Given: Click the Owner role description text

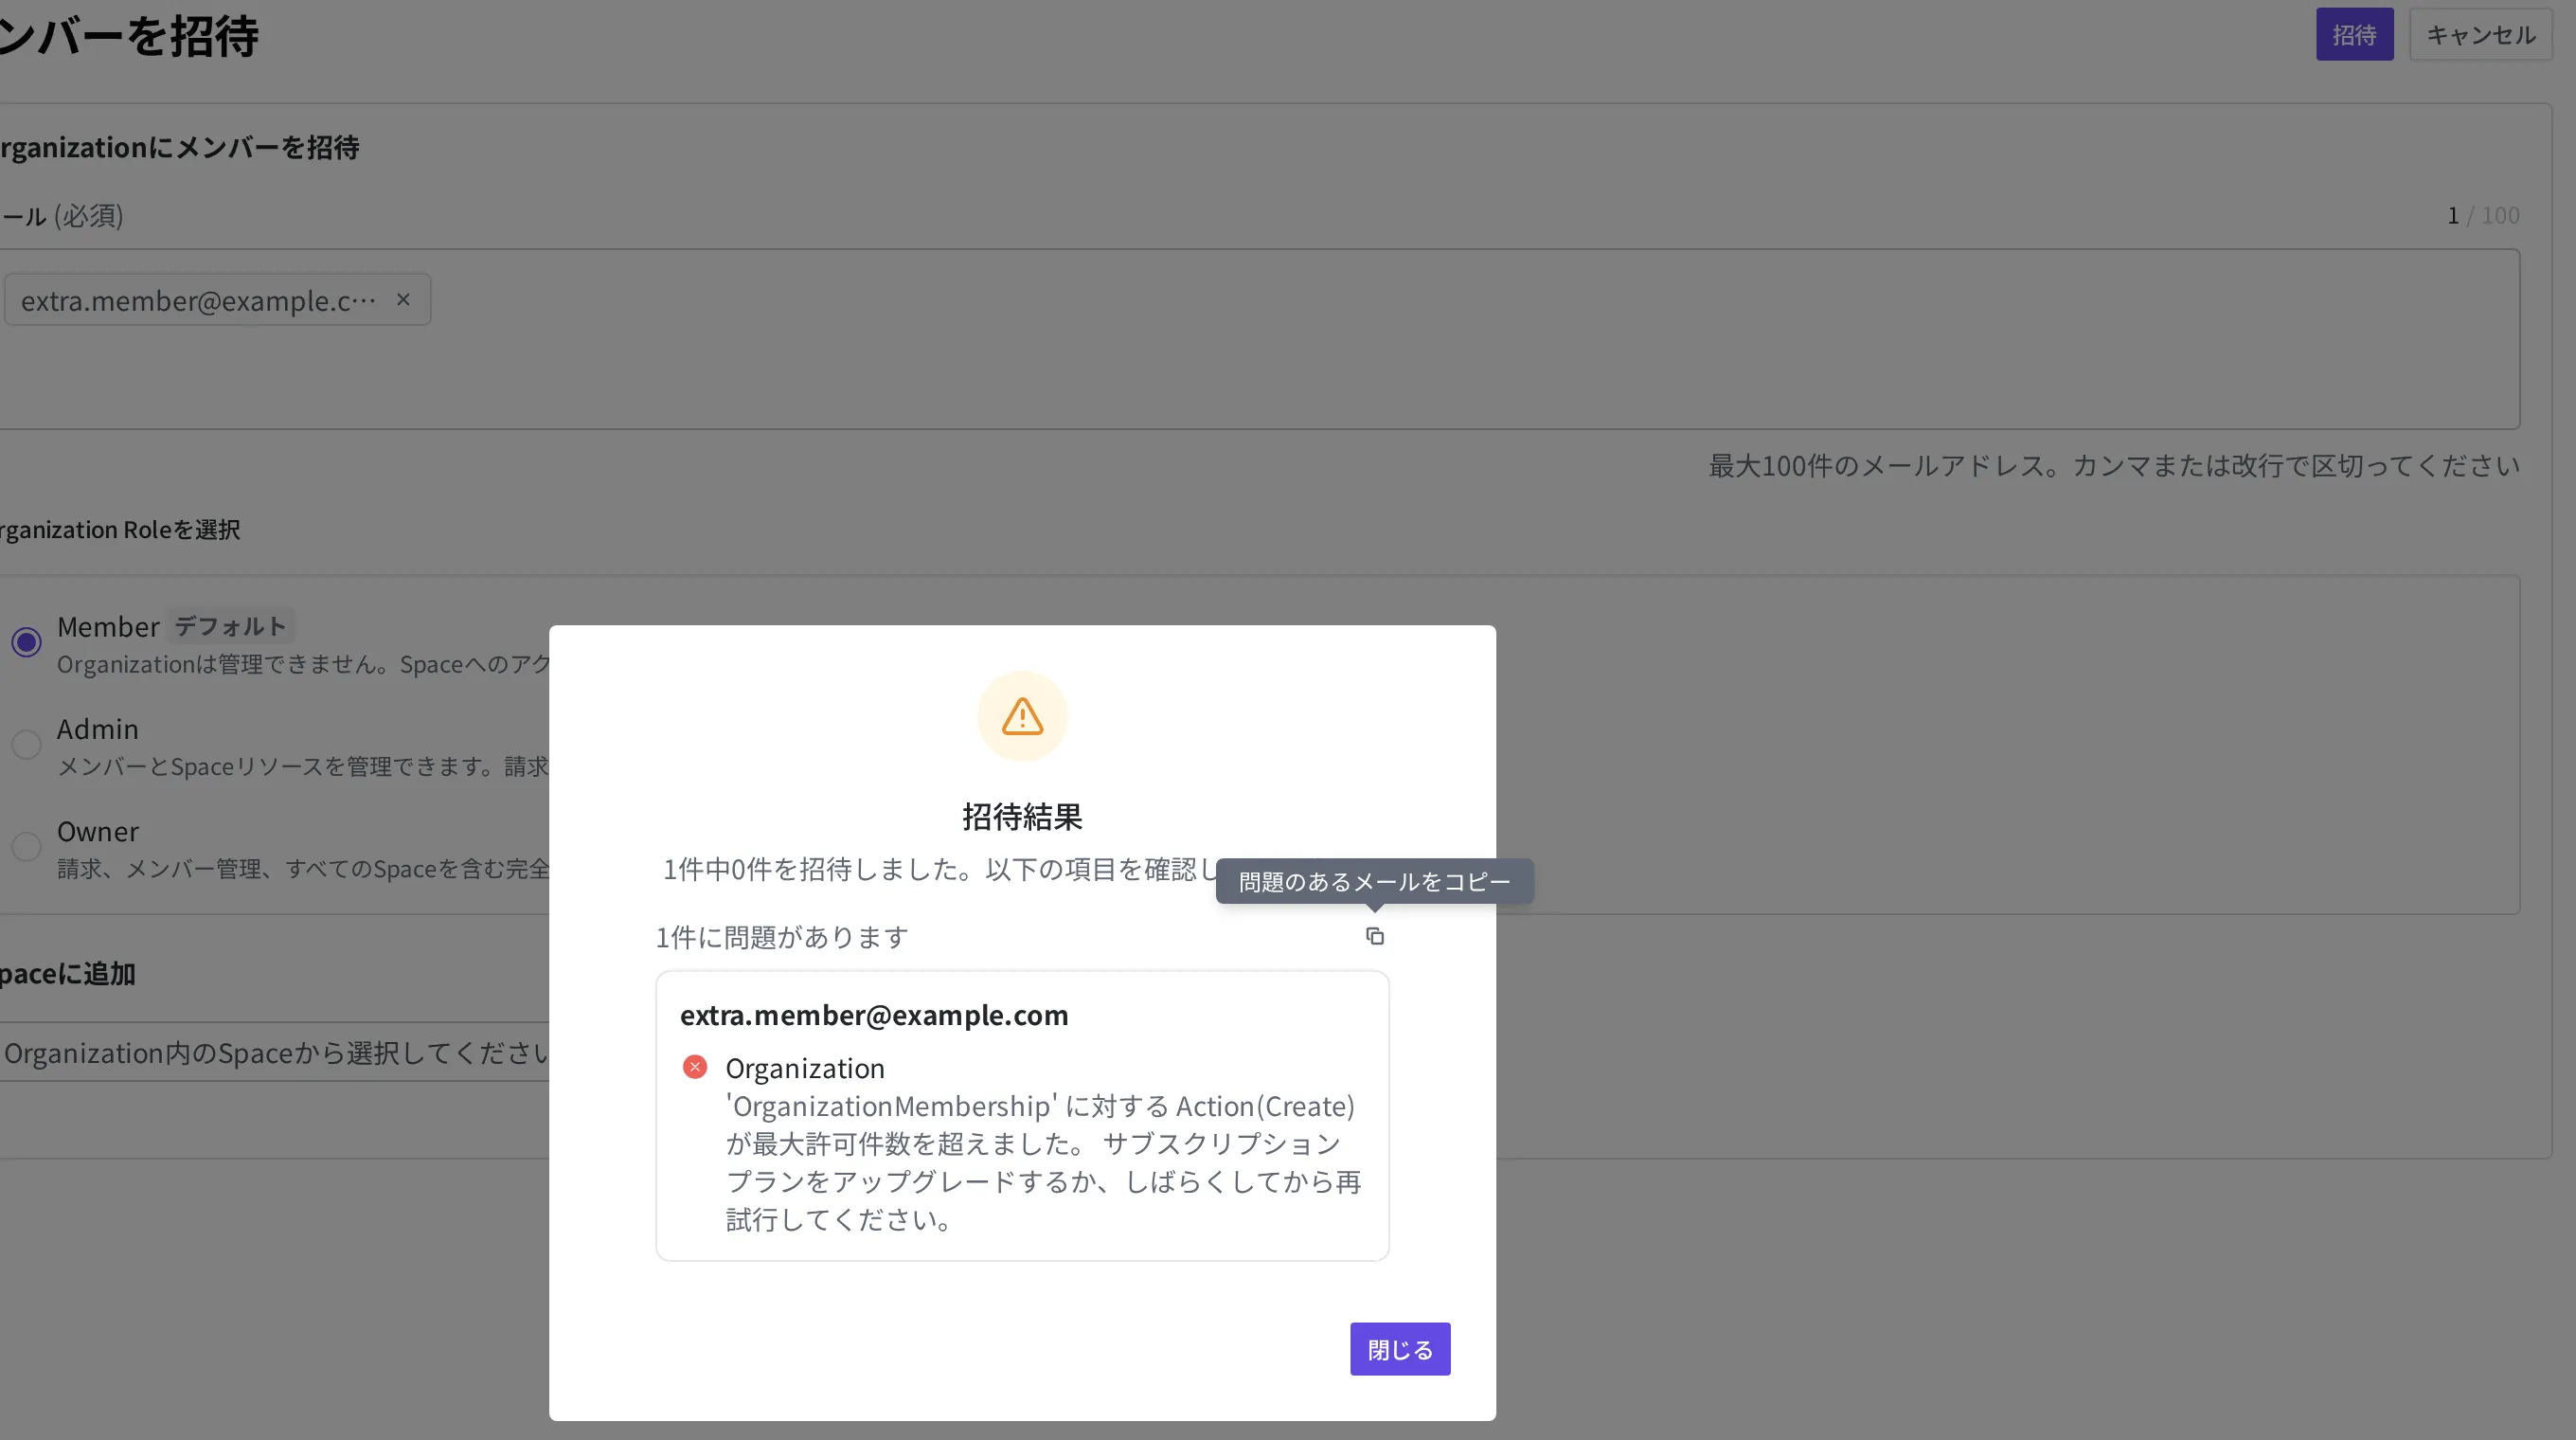Looking at the screenshot, I should [x=303, y=868].
